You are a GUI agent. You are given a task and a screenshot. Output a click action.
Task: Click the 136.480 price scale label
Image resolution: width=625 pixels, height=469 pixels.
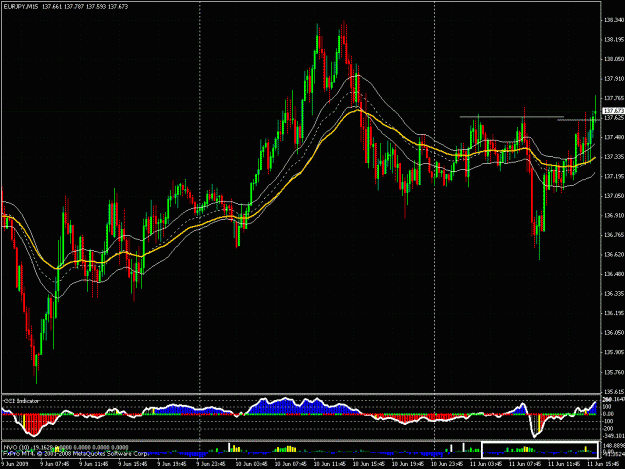(x=614, y=274)
